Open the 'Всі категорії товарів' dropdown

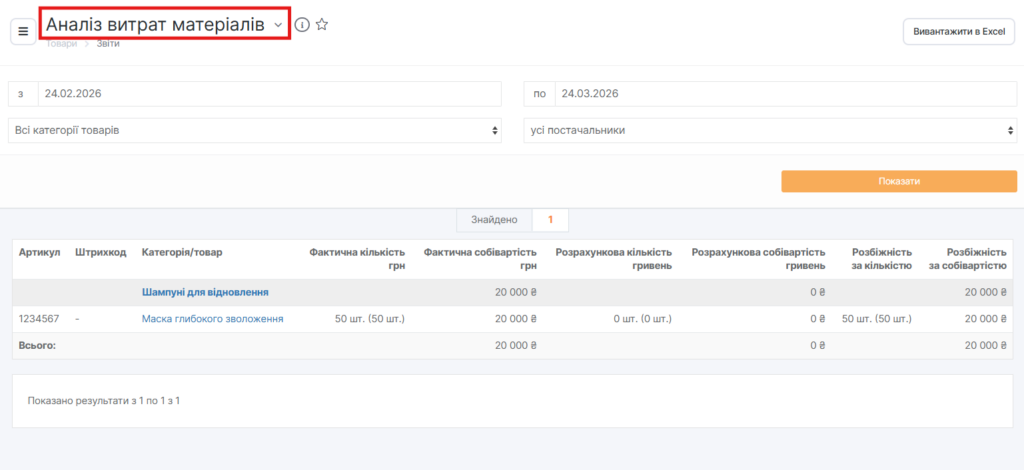255,130
